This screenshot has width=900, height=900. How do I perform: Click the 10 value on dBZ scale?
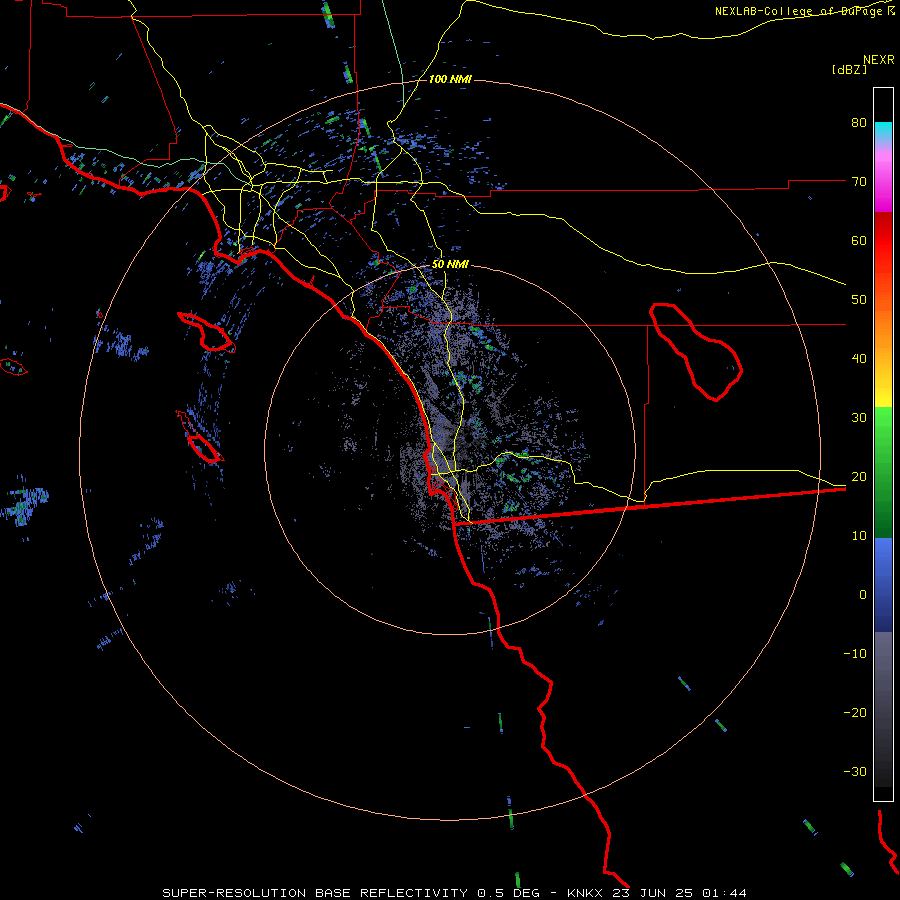(x=859, y=536)
